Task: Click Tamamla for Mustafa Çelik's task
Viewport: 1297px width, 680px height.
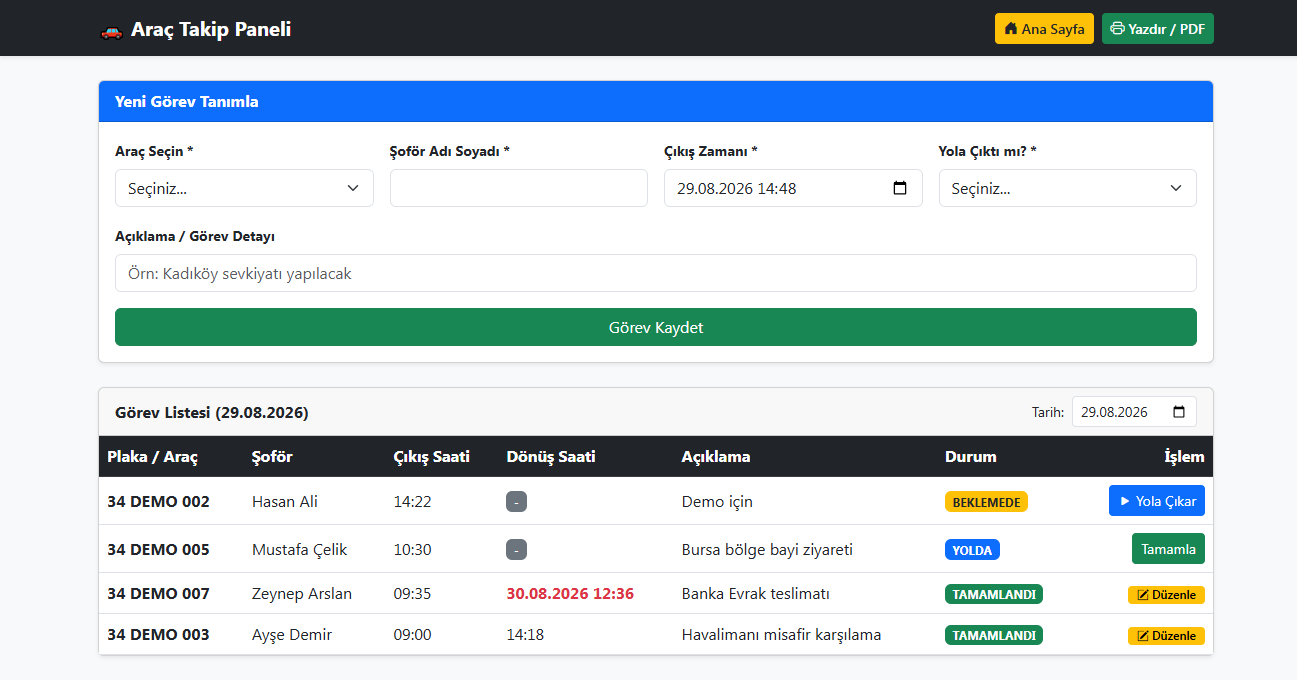Action: point(1168,549)
